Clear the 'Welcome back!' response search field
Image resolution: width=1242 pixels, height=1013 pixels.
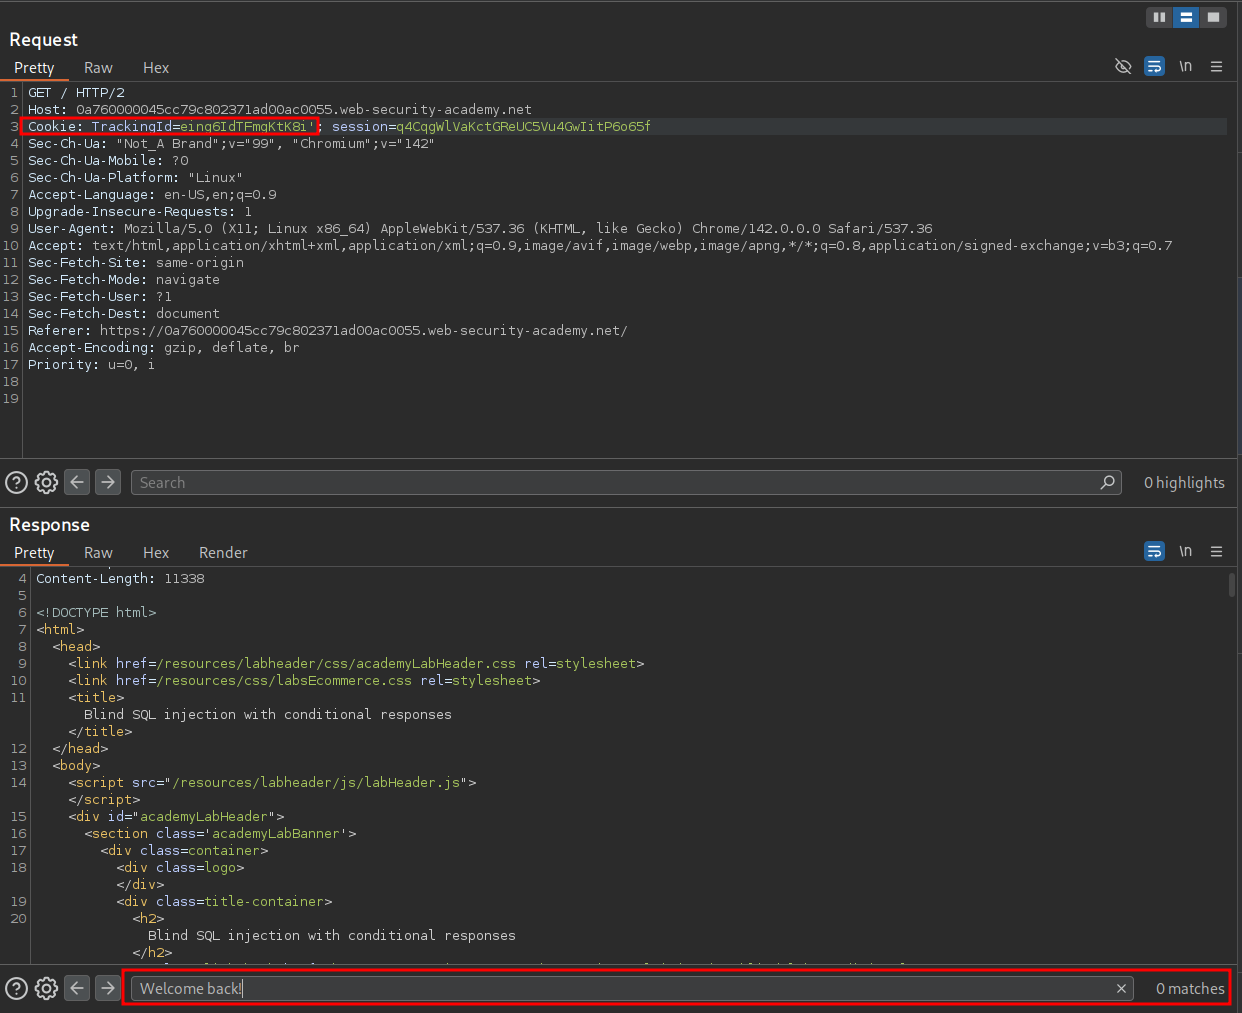tap(1121, 988)
